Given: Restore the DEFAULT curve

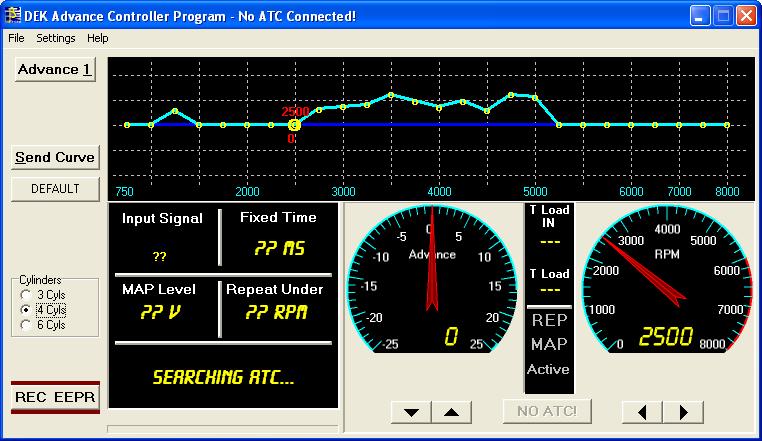Looking at the screenshot, I should pos(55,189).
